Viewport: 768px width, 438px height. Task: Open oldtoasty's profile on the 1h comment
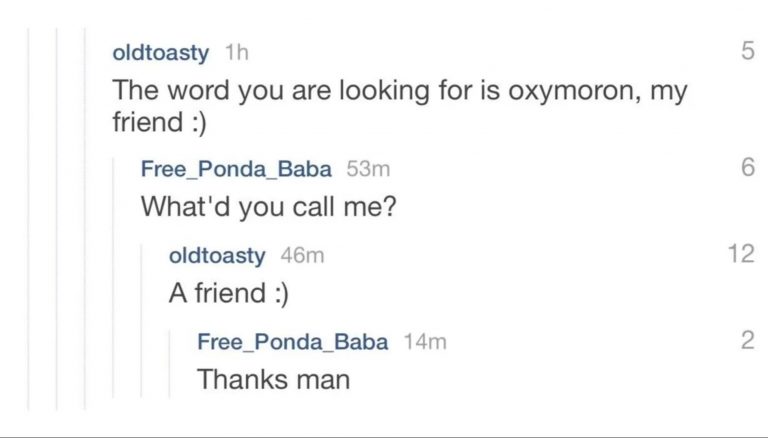[161, 52]
